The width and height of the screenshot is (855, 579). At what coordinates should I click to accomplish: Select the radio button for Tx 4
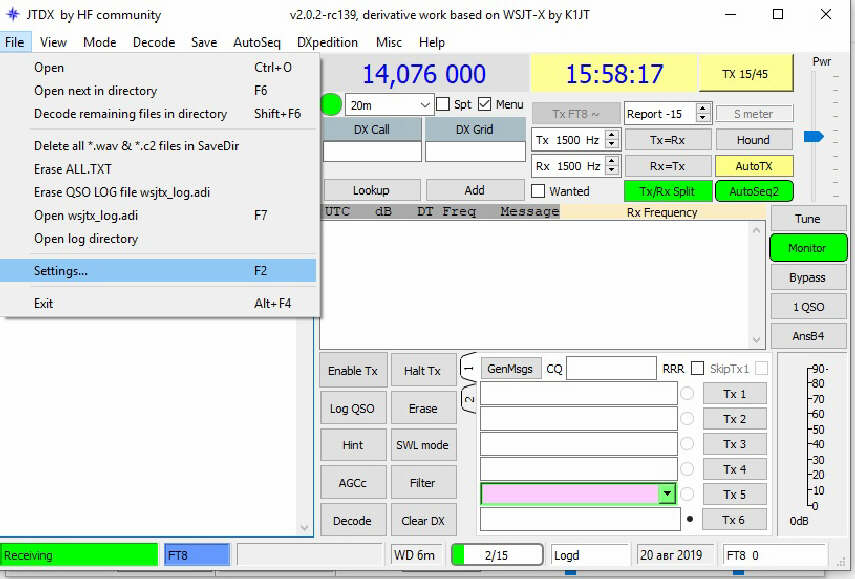coord(687,469)
